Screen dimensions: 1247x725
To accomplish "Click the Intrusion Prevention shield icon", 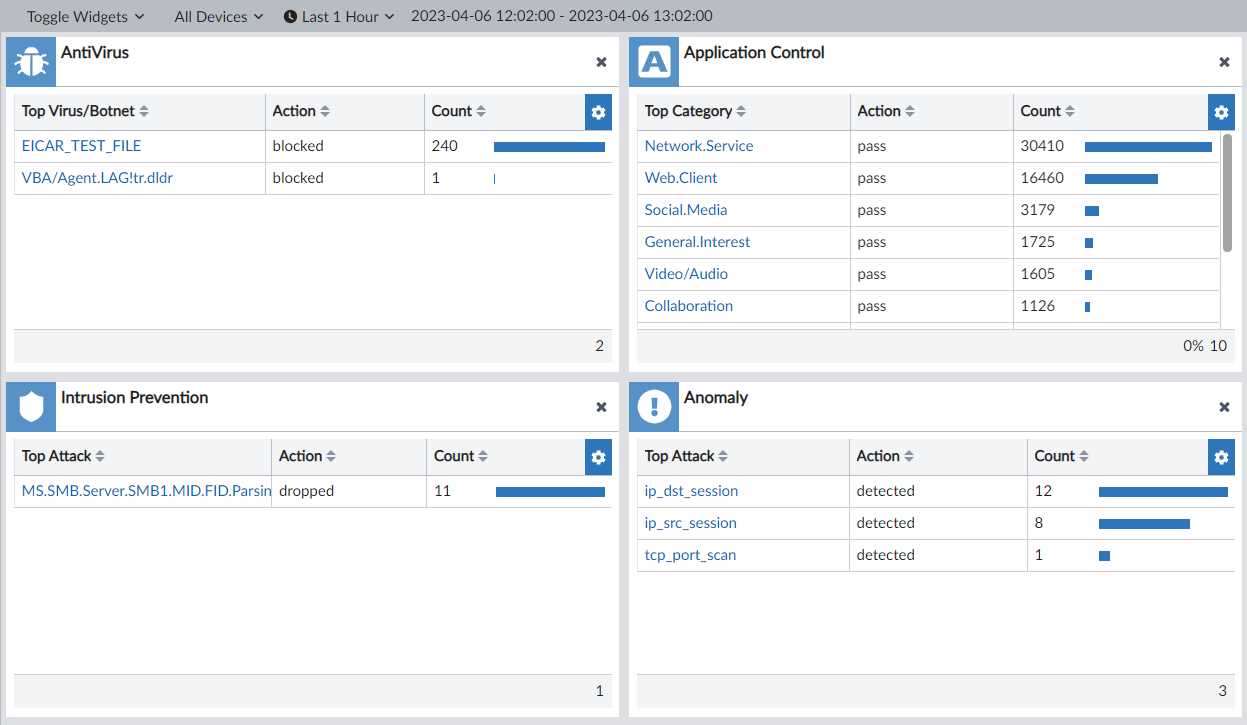I will (30, 406).
